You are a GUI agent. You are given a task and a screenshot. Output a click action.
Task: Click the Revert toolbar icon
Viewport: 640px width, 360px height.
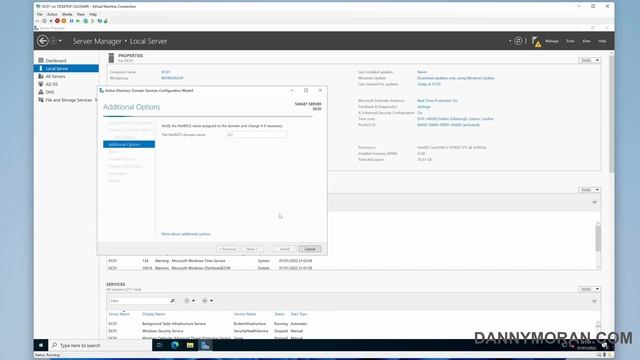93,21
